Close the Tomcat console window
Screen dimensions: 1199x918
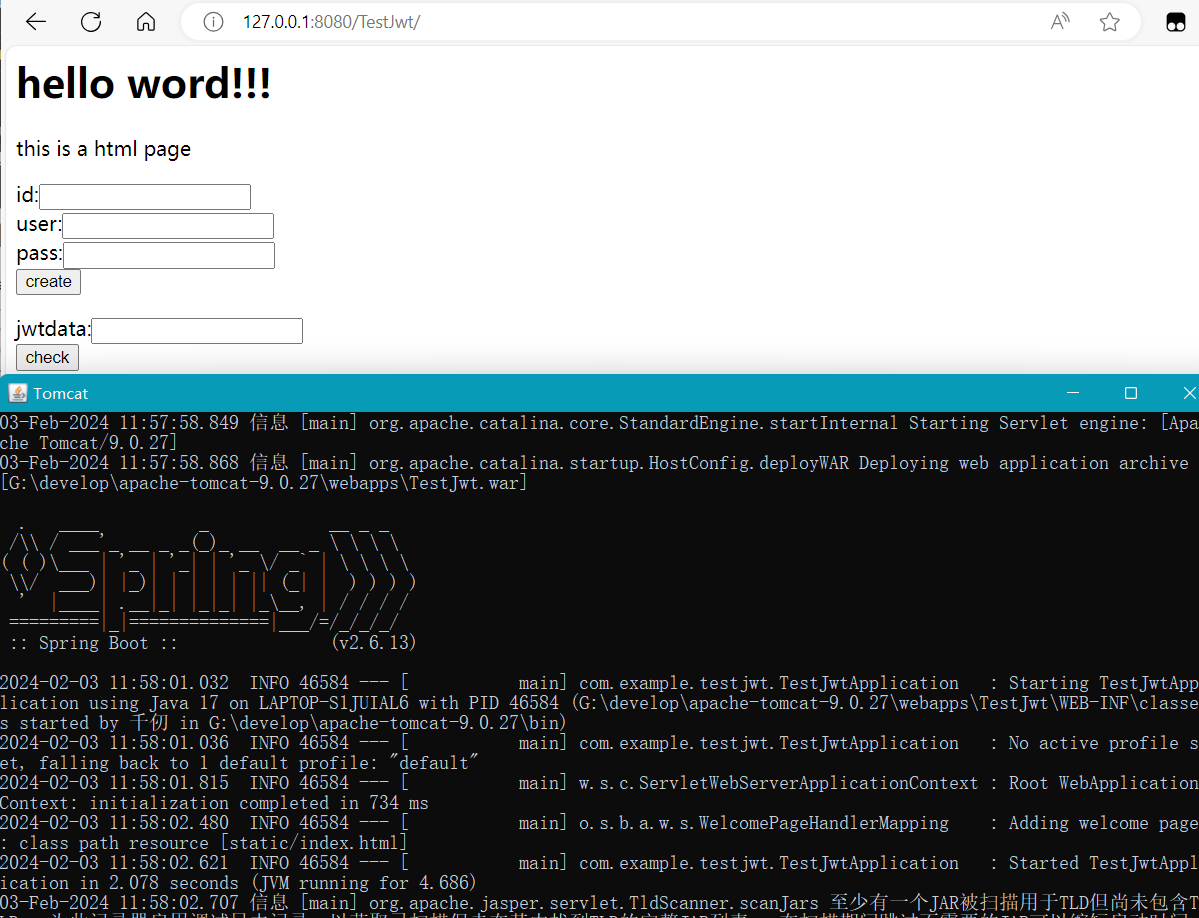coord(1188,393)
